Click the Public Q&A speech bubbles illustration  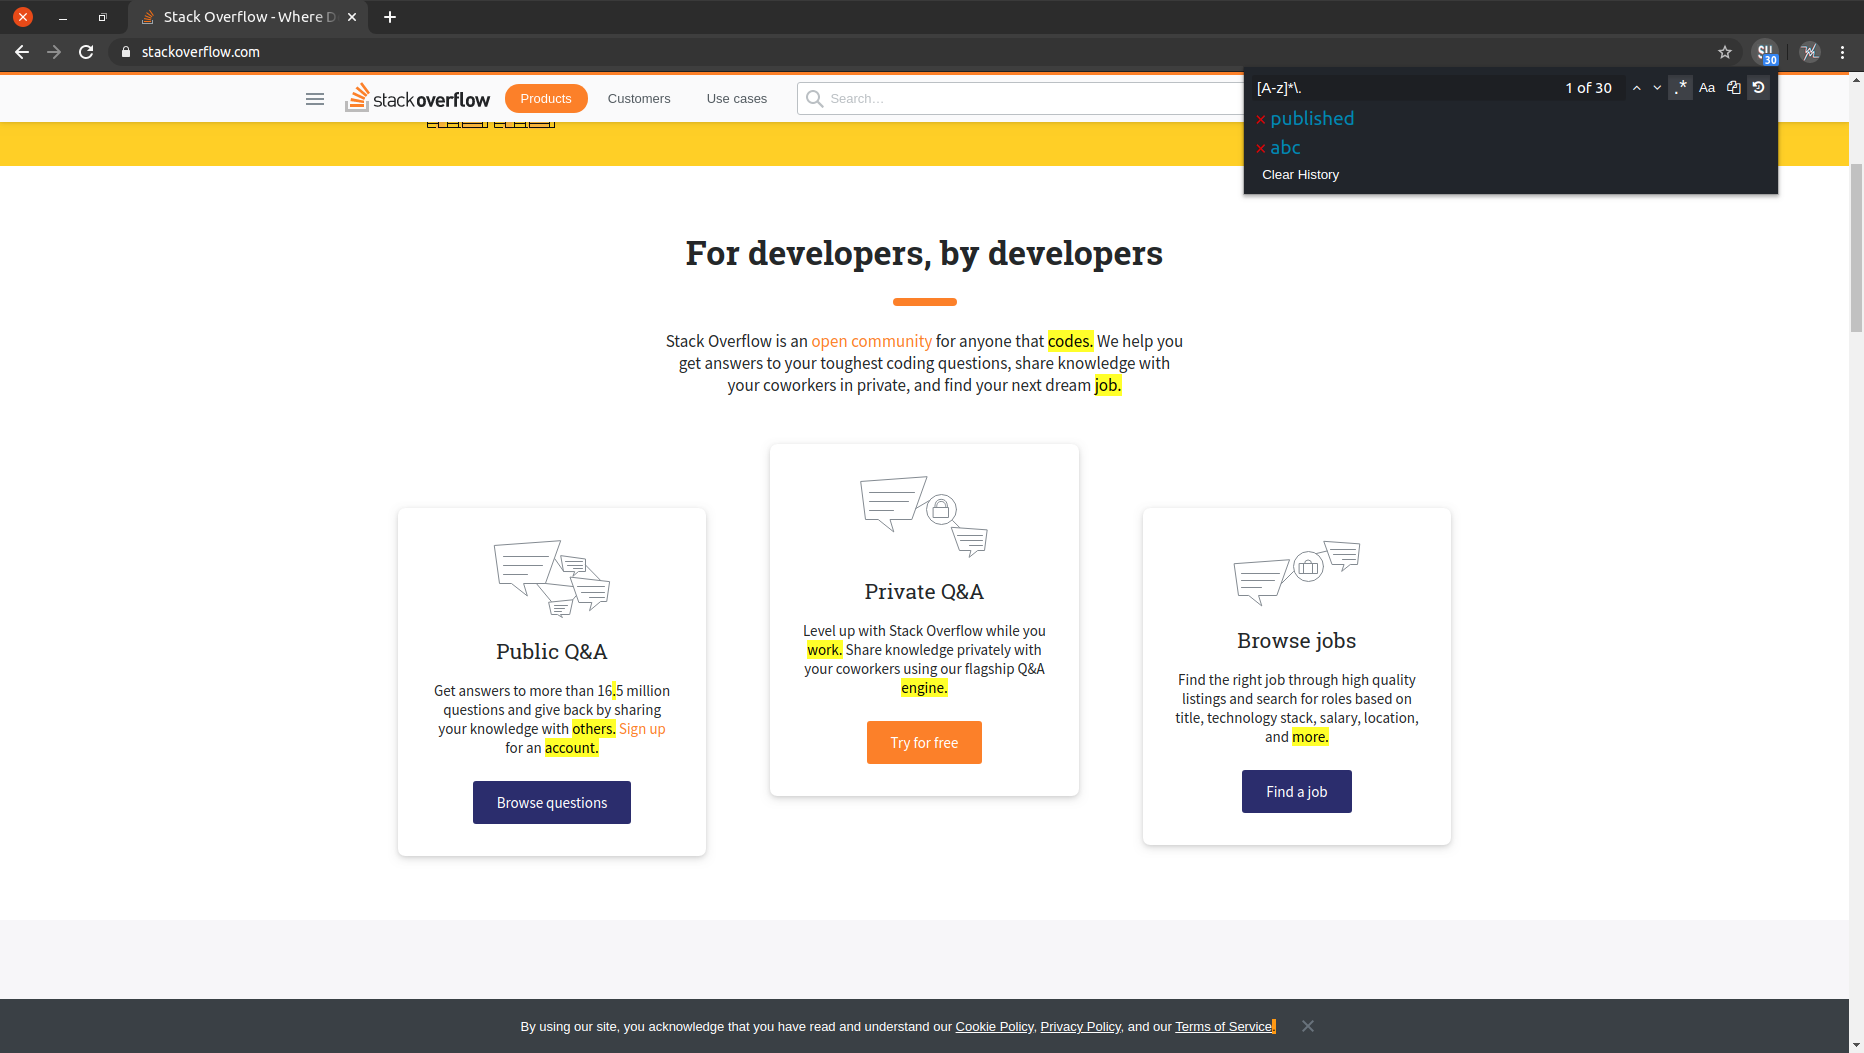coord(552,578)
